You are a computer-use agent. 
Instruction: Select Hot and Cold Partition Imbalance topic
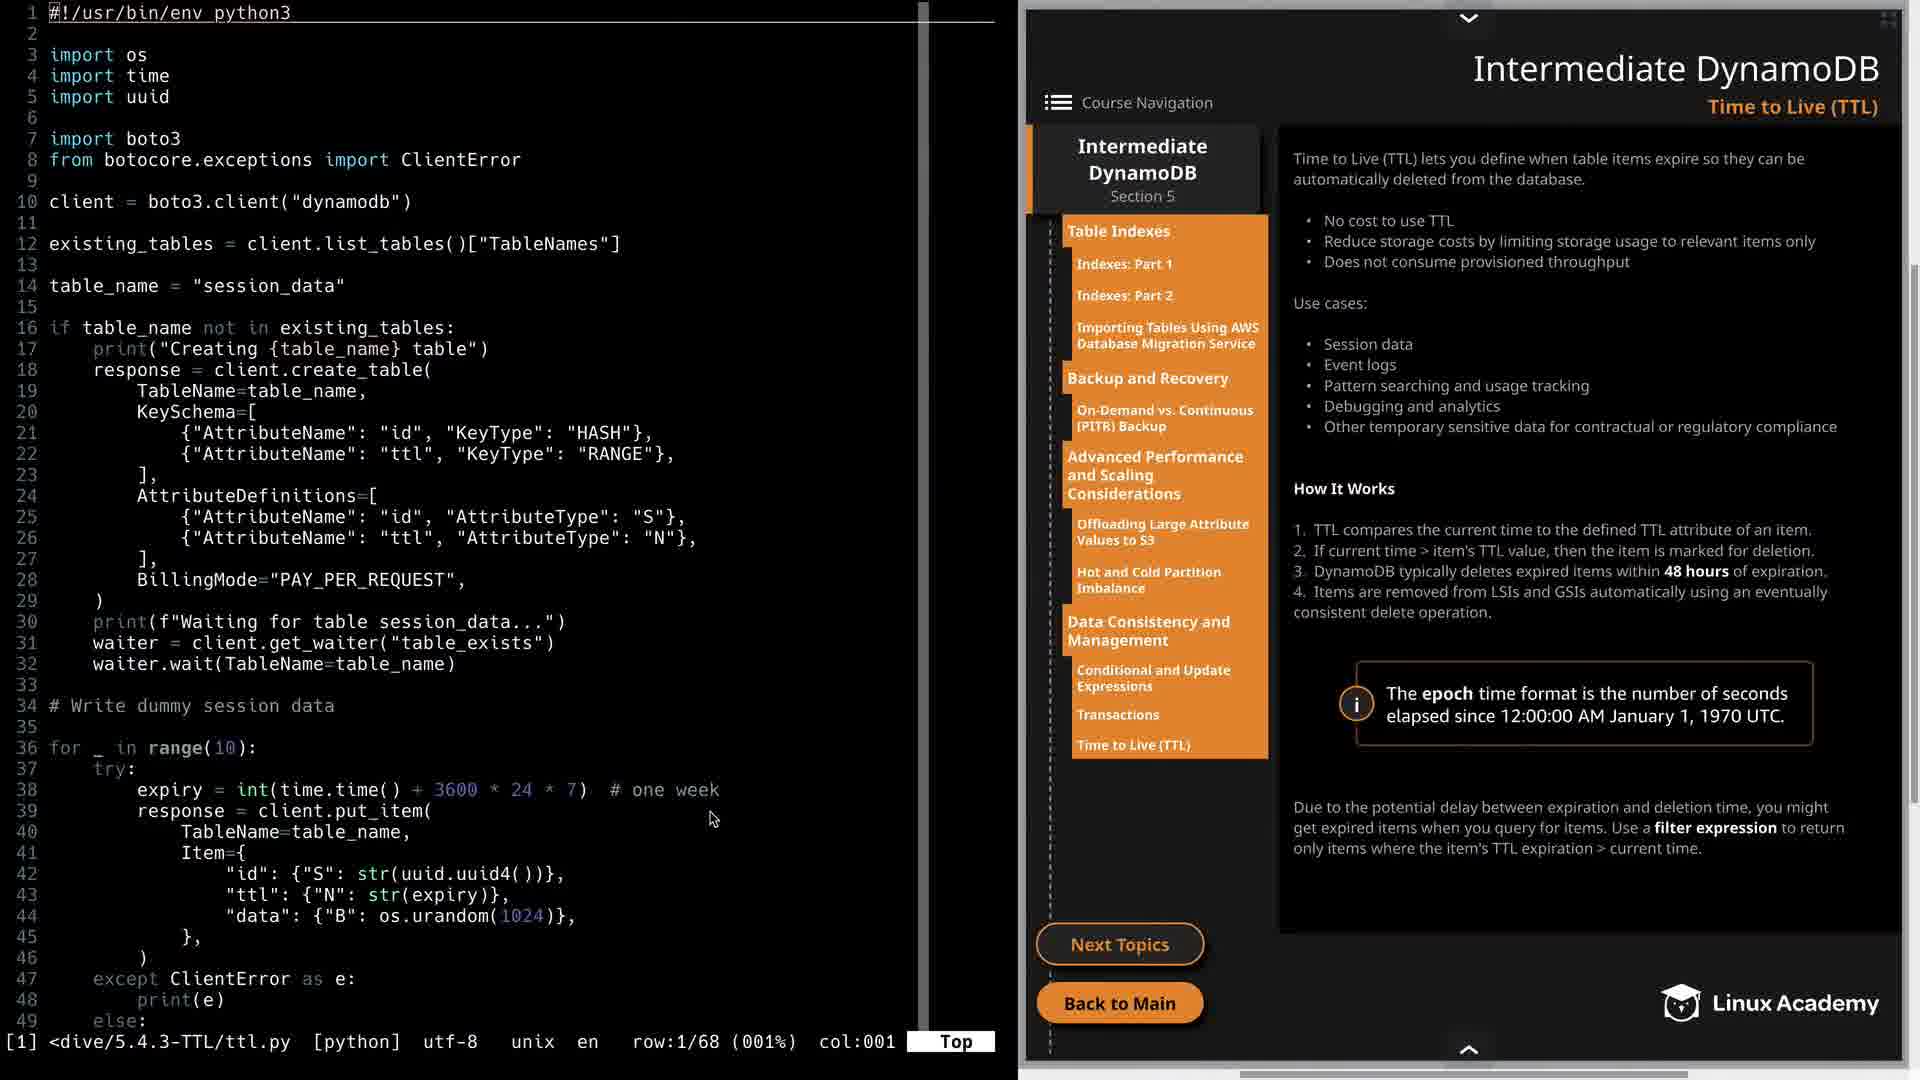pos(1148,580)
